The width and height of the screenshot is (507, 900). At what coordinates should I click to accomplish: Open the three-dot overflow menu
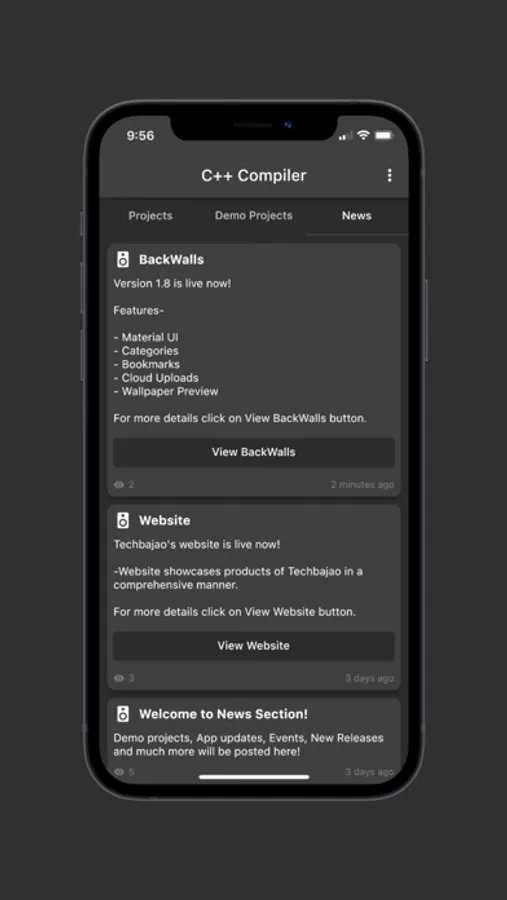pyautogui.click(x=389, y=175)
